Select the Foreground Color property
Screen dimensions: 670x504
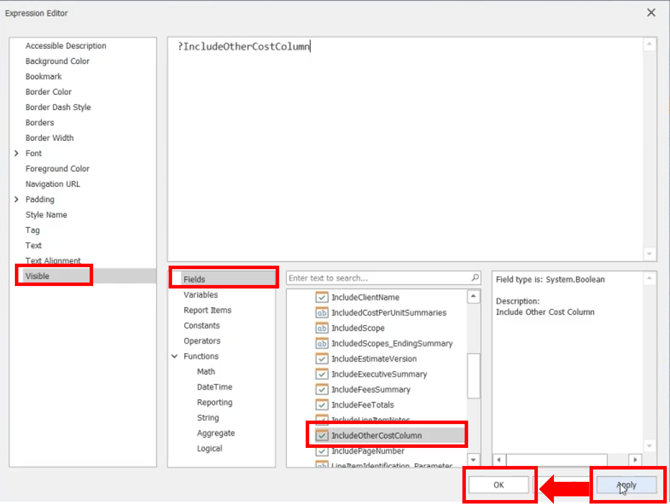[57, 169]
